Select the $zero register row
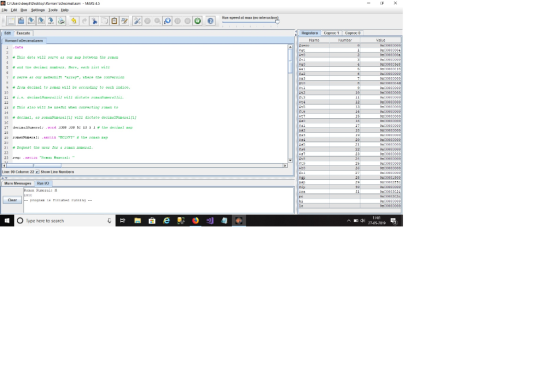560x373 pixels. click(x=350, y=46)
